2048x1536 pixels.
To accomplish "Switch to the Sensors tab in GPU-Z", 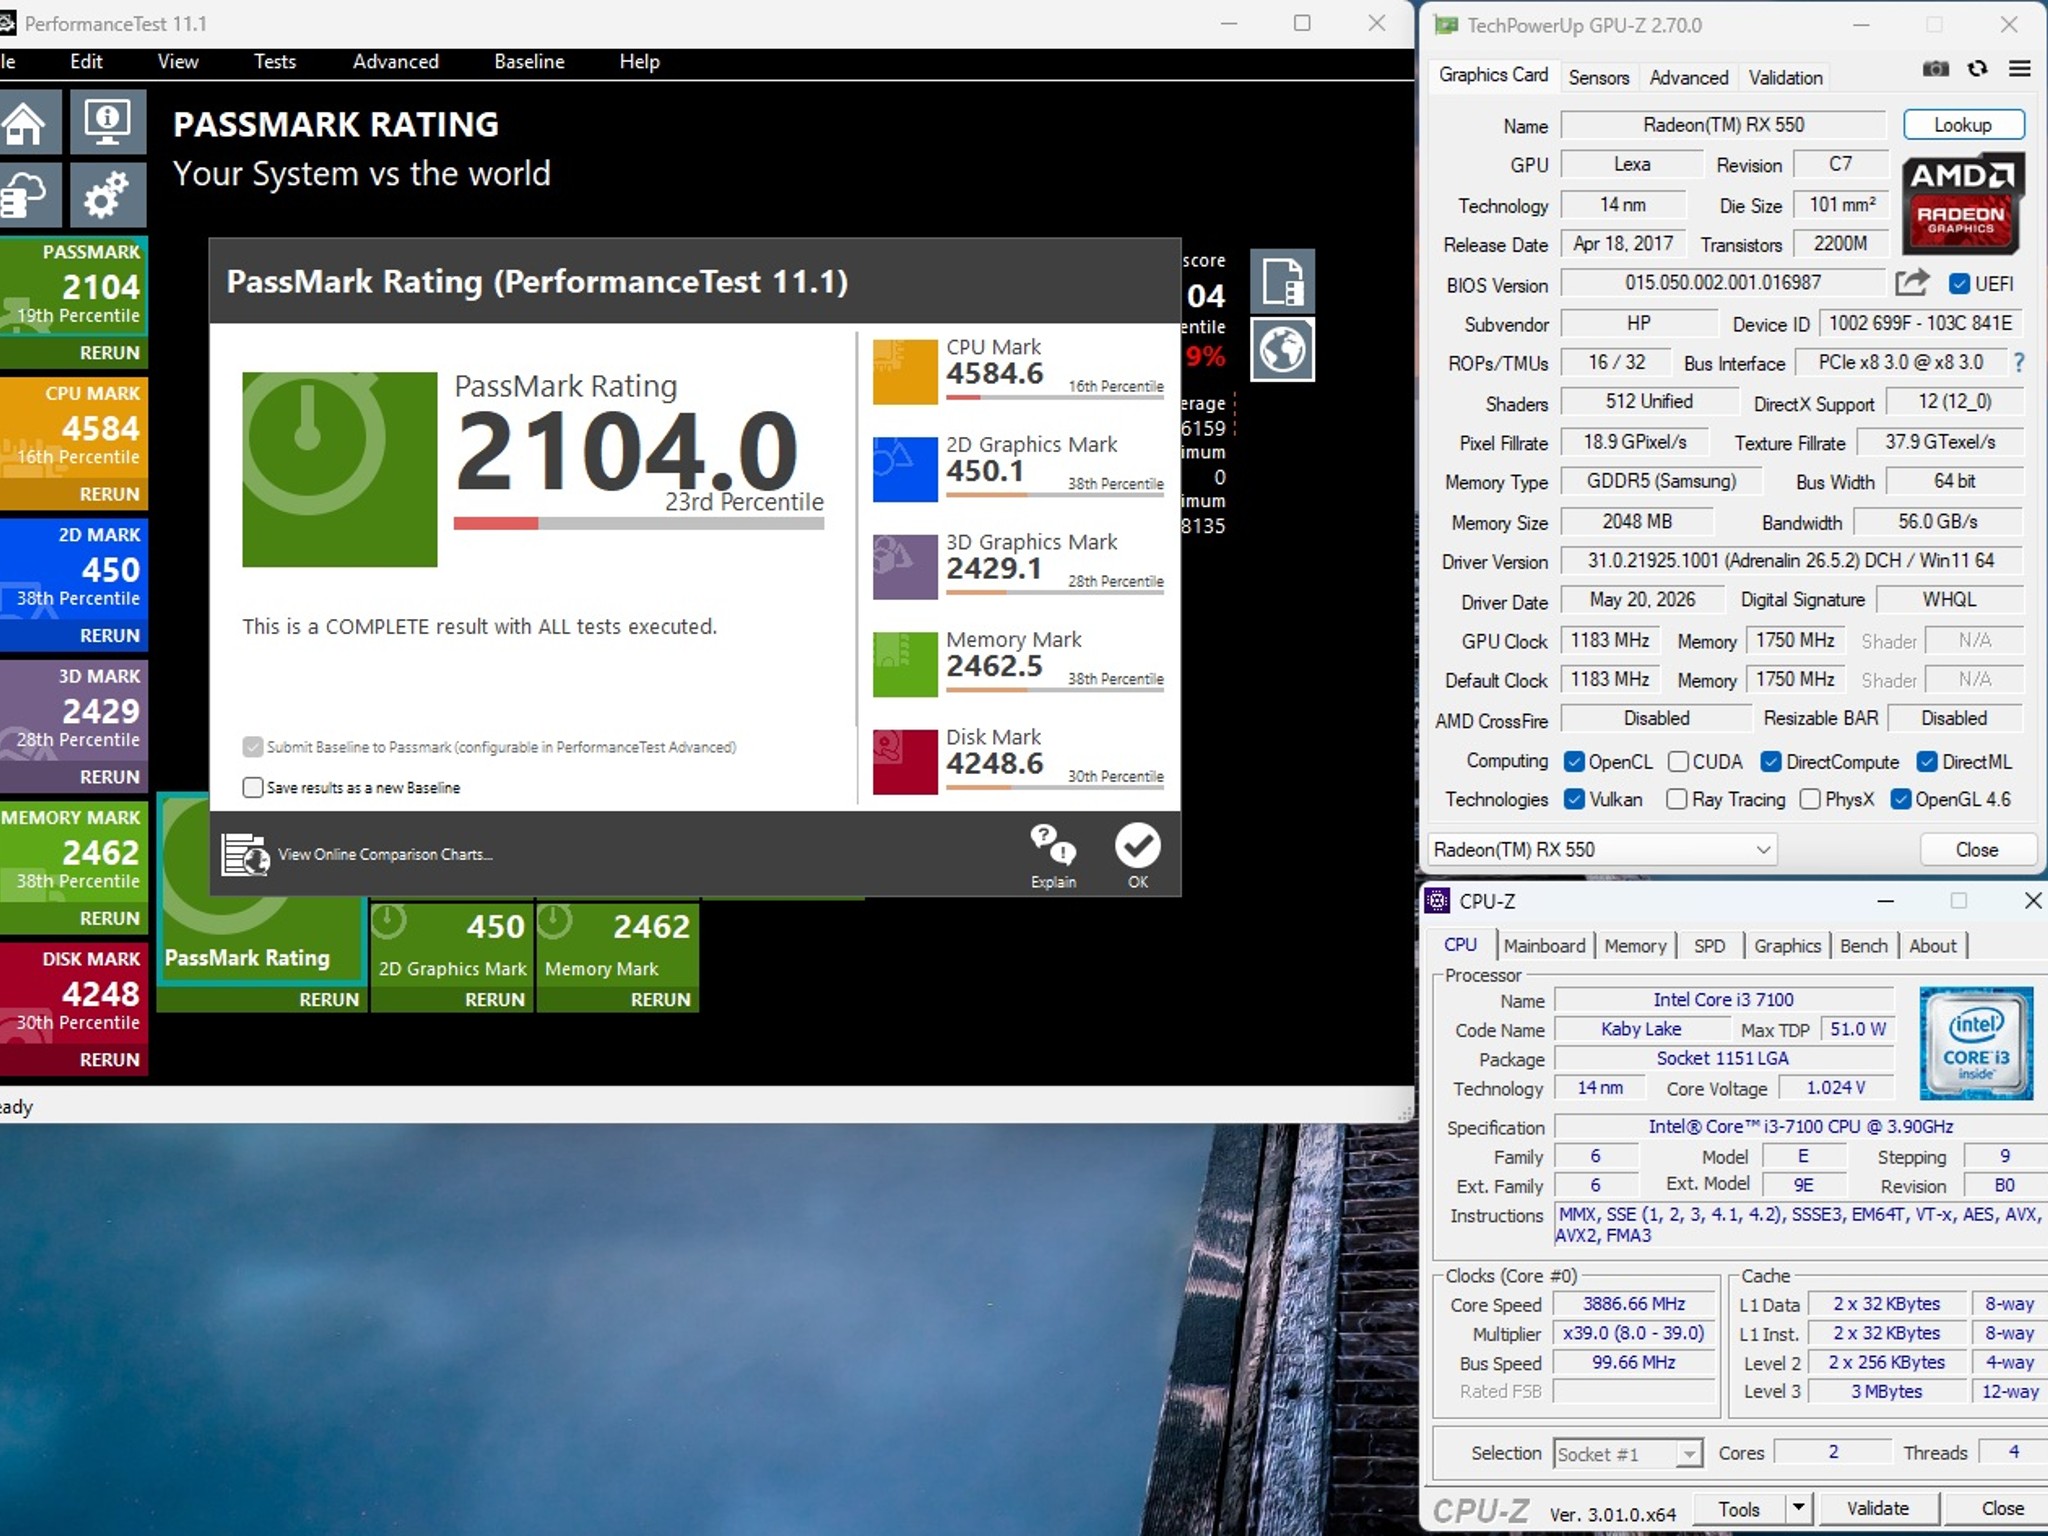I will point(1598,77).
